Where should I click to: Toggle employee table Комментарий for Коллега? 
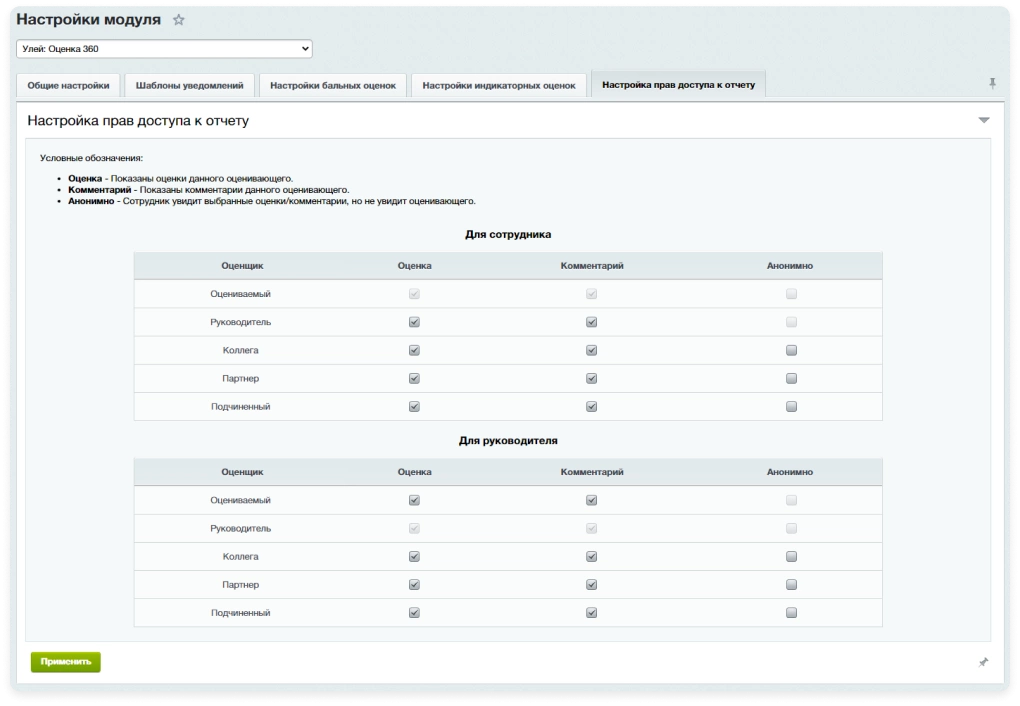pos(591,350)
